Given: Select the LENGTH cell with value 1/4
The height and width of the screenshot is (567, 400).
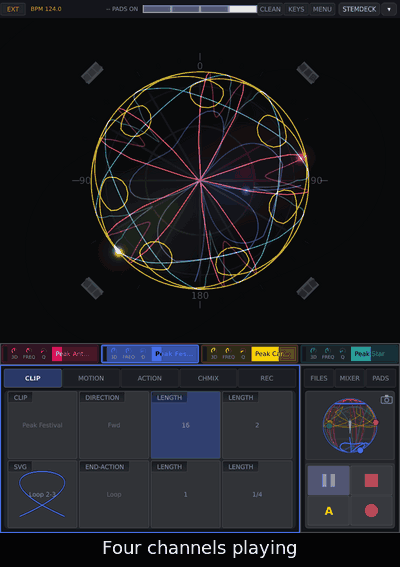Looking at the screenshot, I should [x=257, y=494].
